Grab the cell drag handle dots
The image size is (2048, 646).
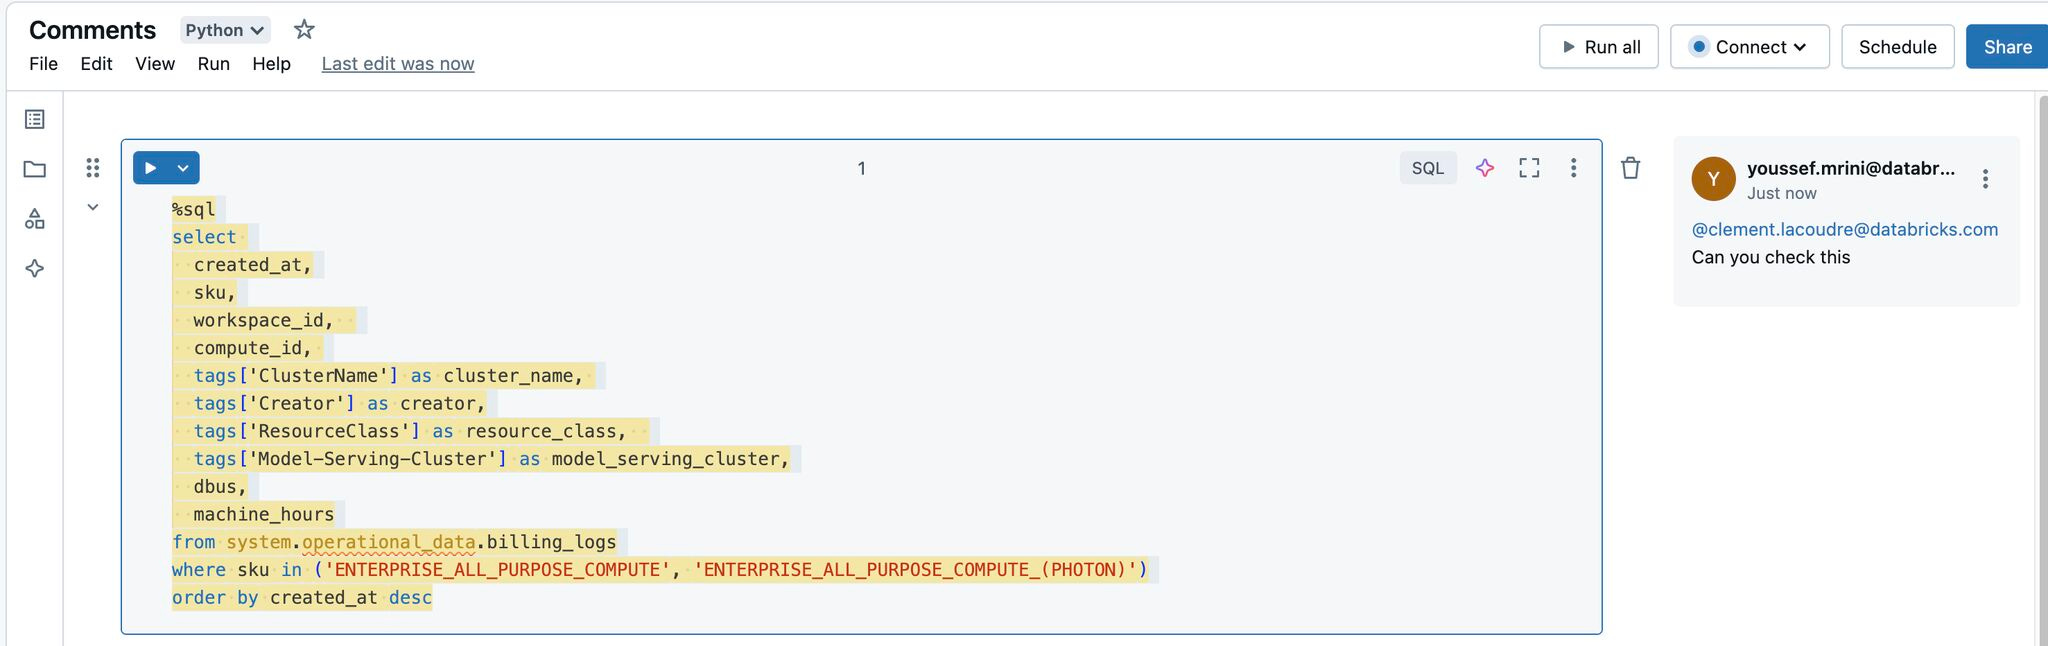tap(93, 168)
